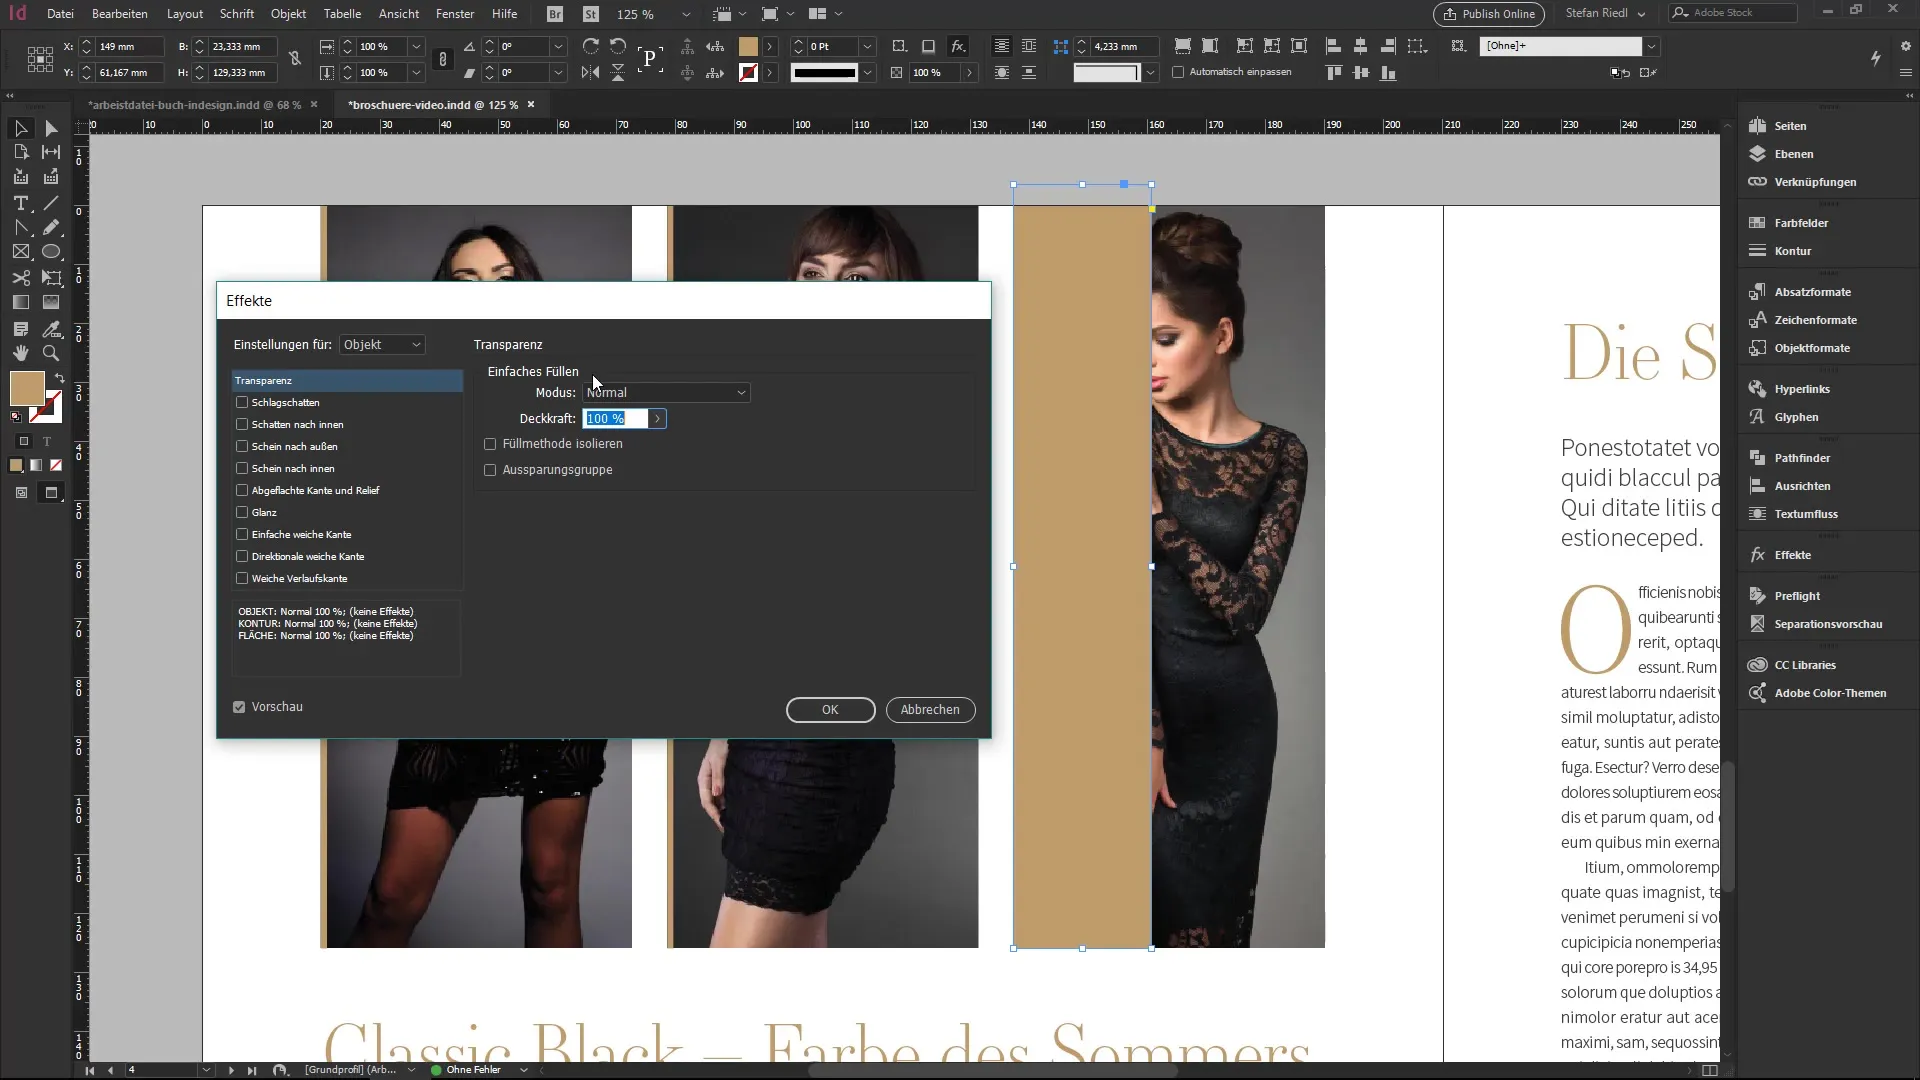Open Einstellungen für Objekt dropdown
This screenshot has height=1080, width=1920.
coord(382,345)
